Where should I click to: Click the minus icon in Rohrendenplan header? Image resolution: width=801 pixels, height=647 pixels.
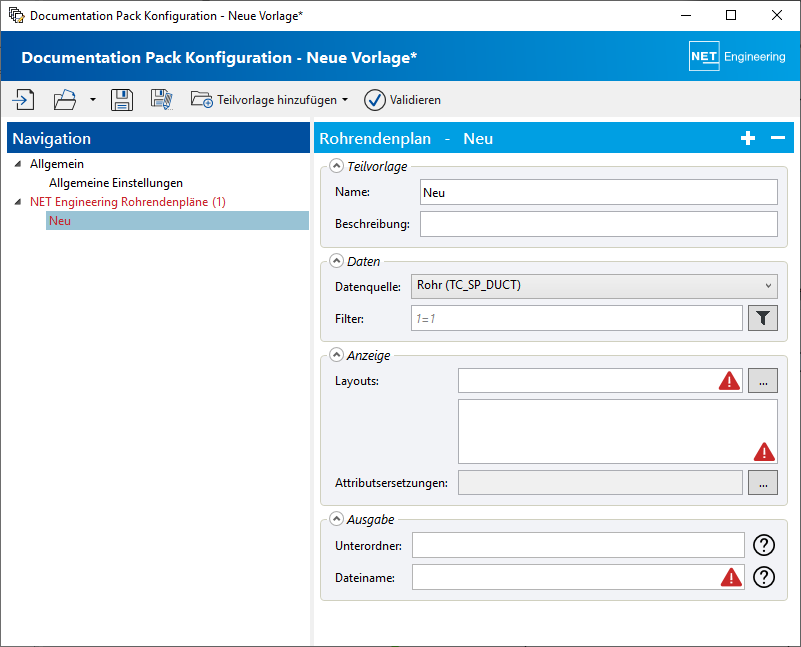pyautogui.click(x=778, y=138)
